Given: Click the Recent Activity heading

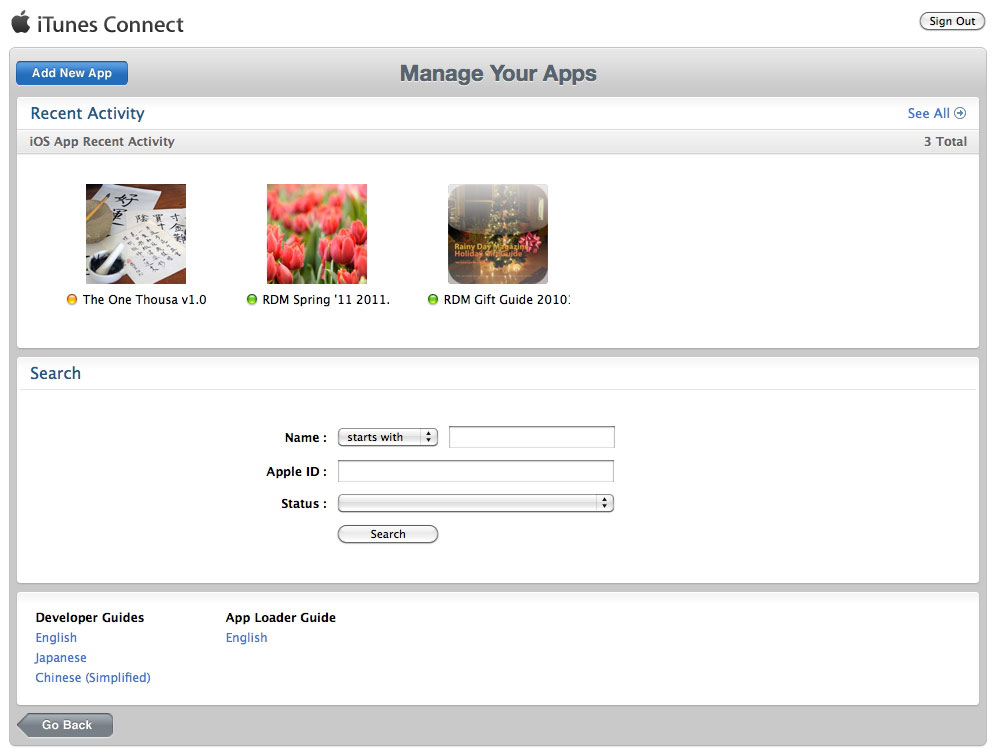Looking at the screenshot, I should point(87,113).
